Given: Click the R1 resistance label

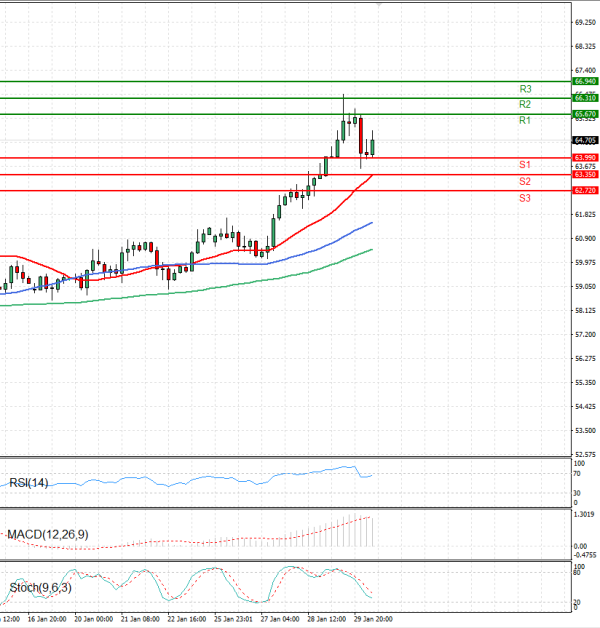Looking at the screenshot, I should pyautogui.click(x=524, y=121).
